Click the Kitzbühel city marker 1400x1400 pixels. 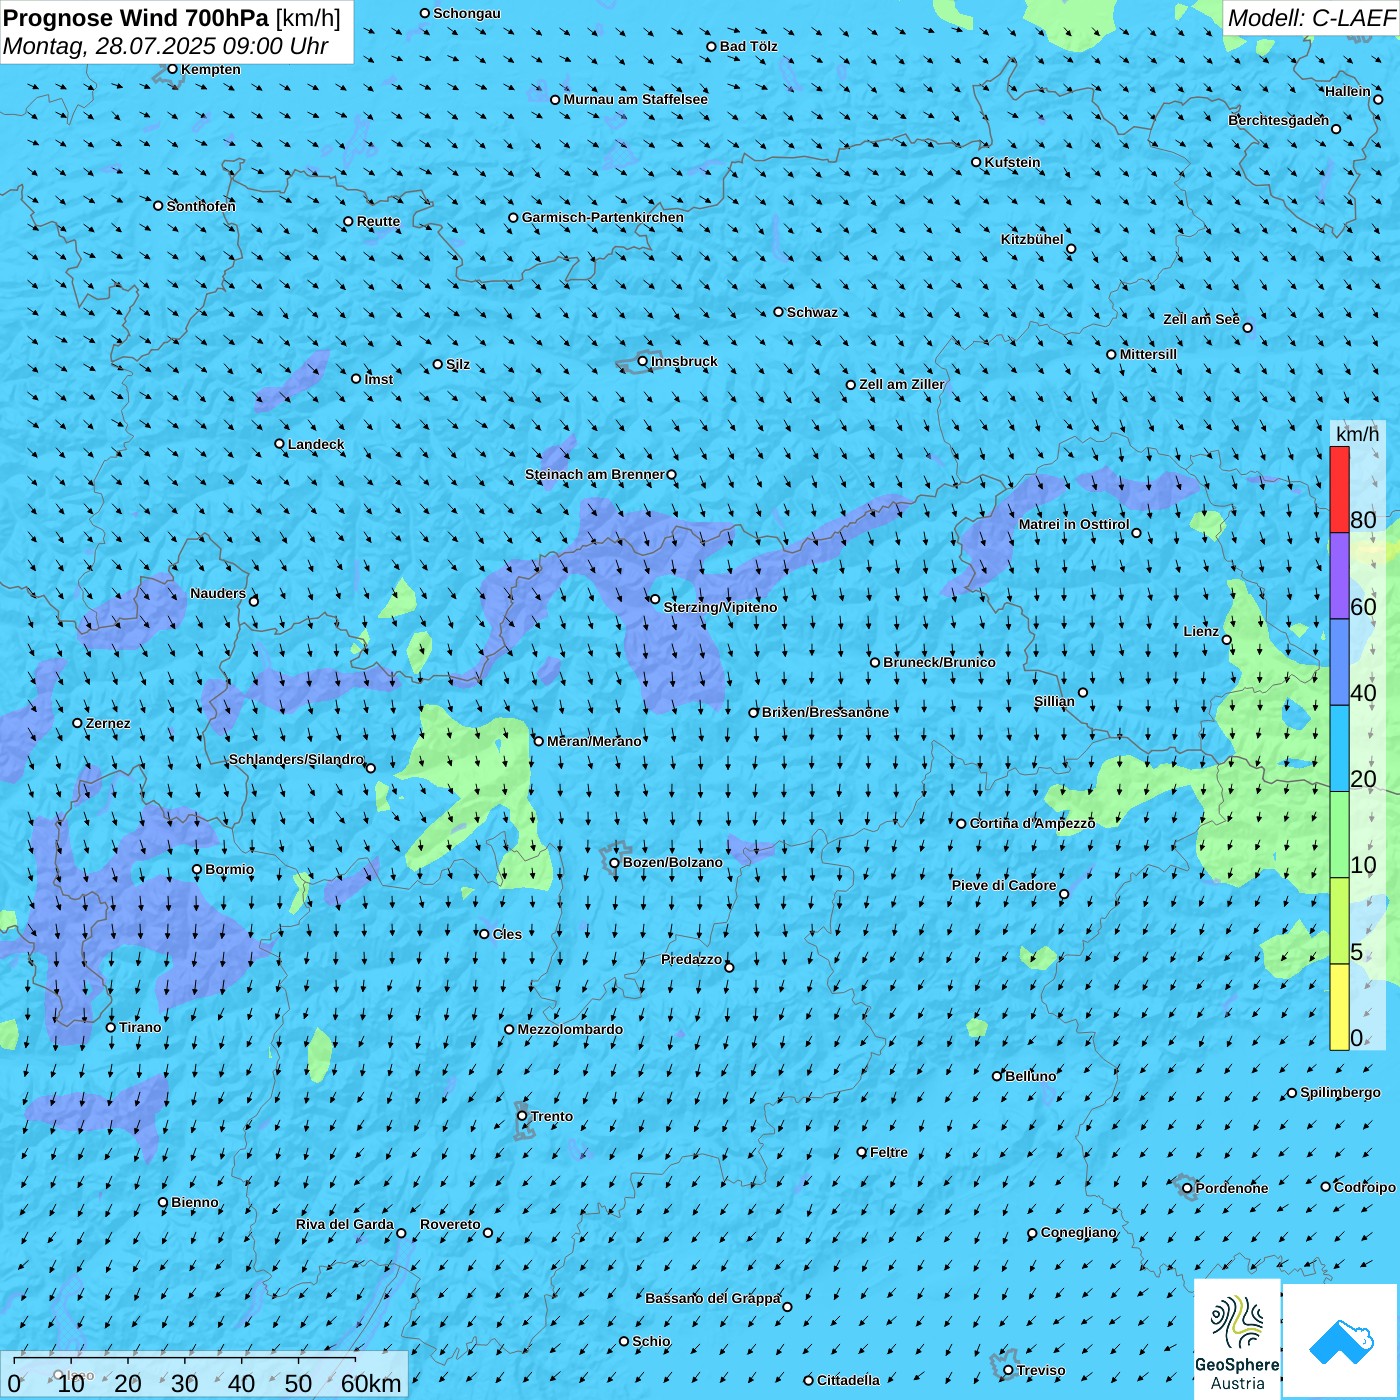[1071, 249]
